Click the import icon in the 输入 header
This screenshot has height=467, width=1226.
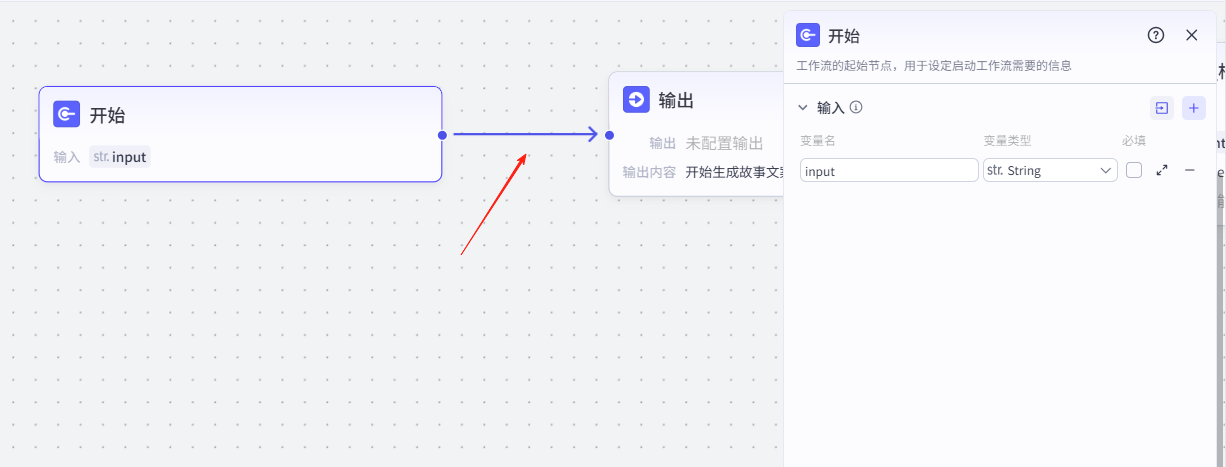(x=1162, y=108)
